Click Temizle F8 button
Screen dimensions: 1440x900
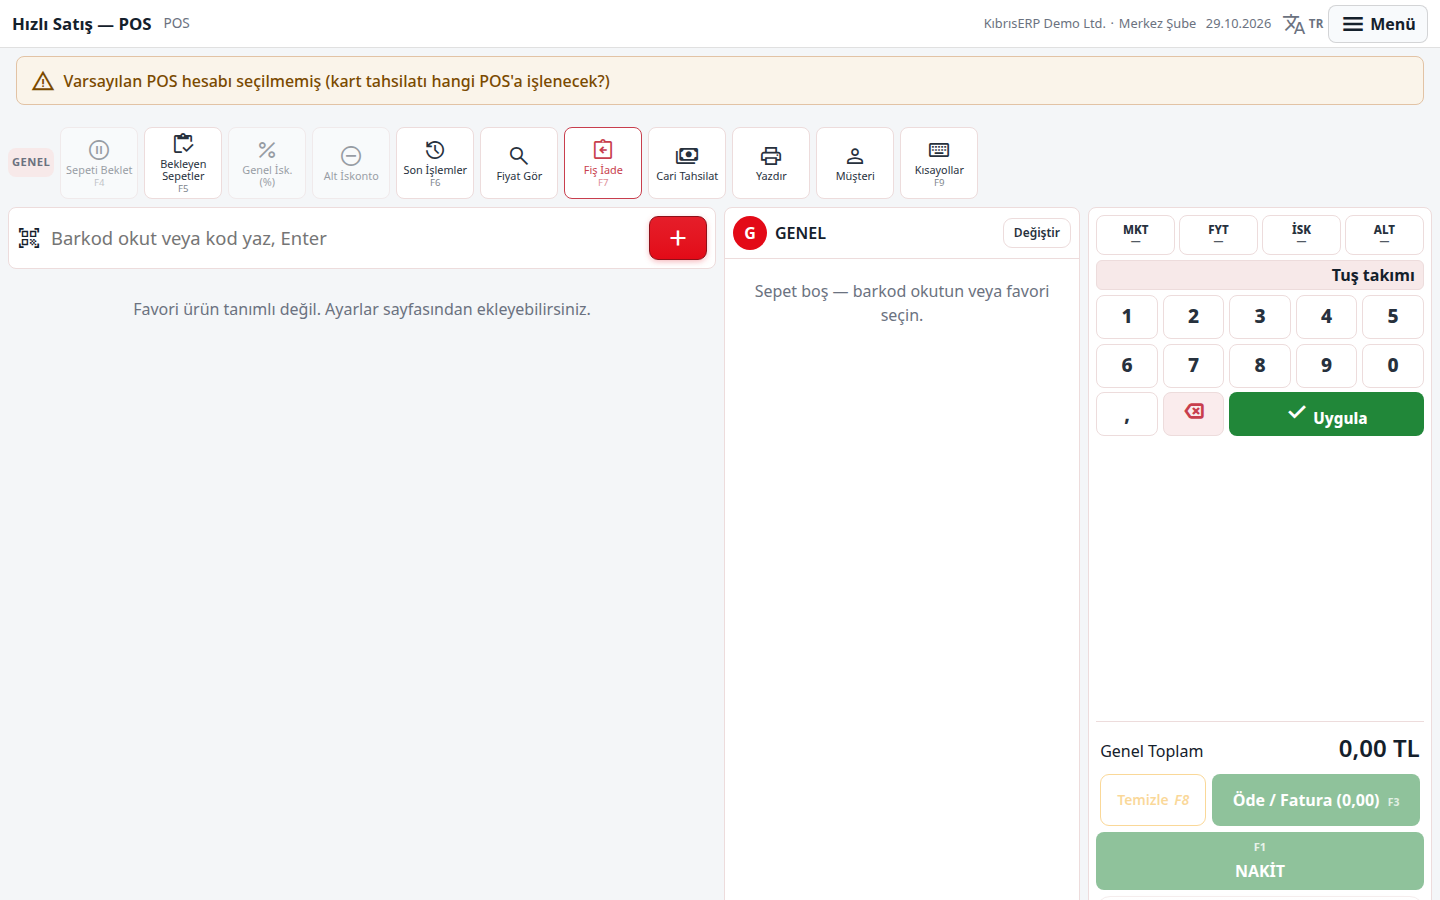coord(1153,800)
